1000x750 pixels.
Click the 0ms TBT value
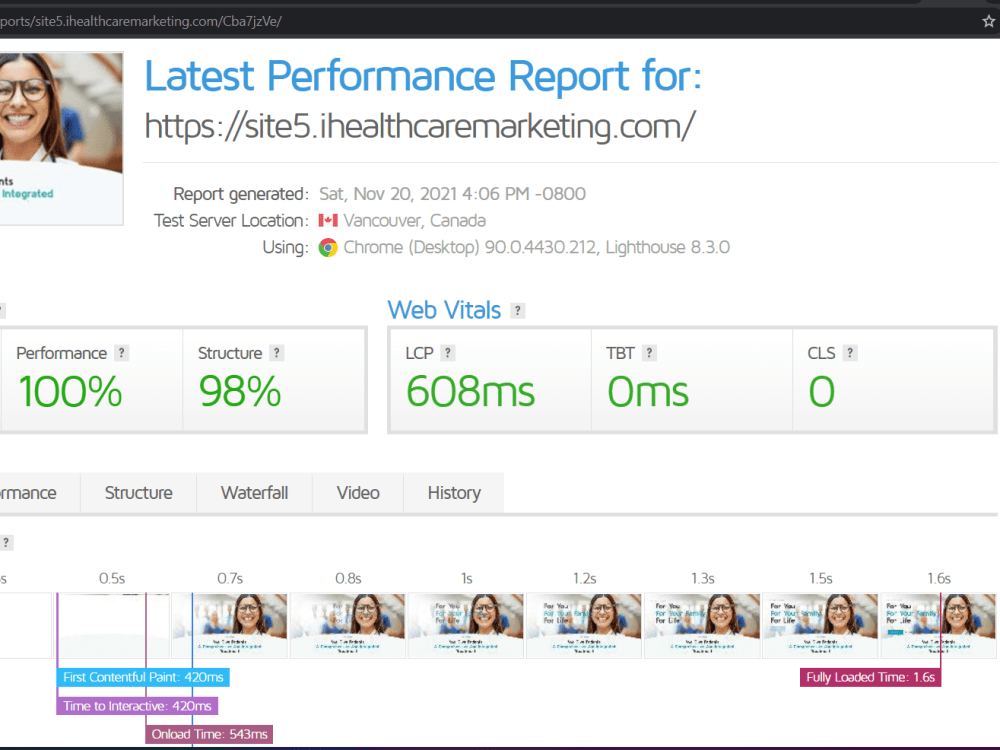pos(648,392)
